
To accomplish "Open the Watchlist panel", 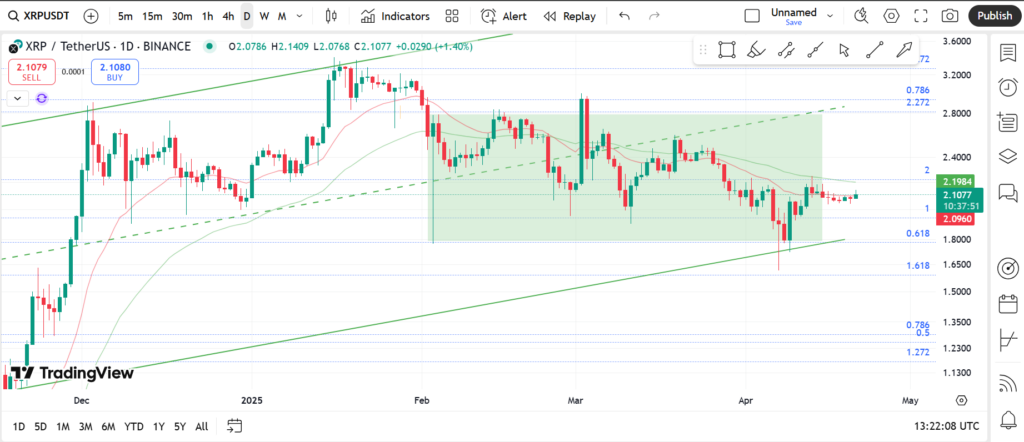I will [x=1008, y=53].
